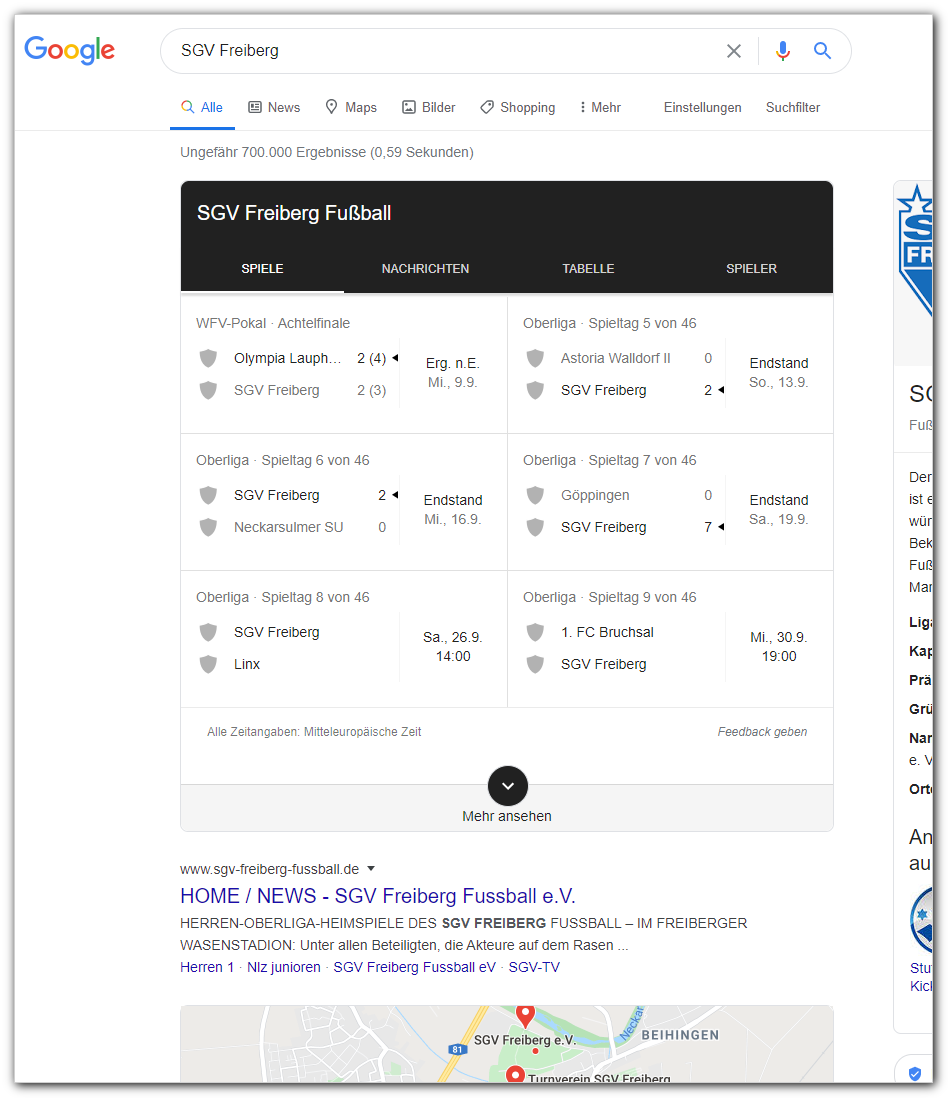Image resolution: width=948 pixels, height=1098 pixels.
Task: Click the Mehr ansehen label
Action: click(x=507, y=816)
